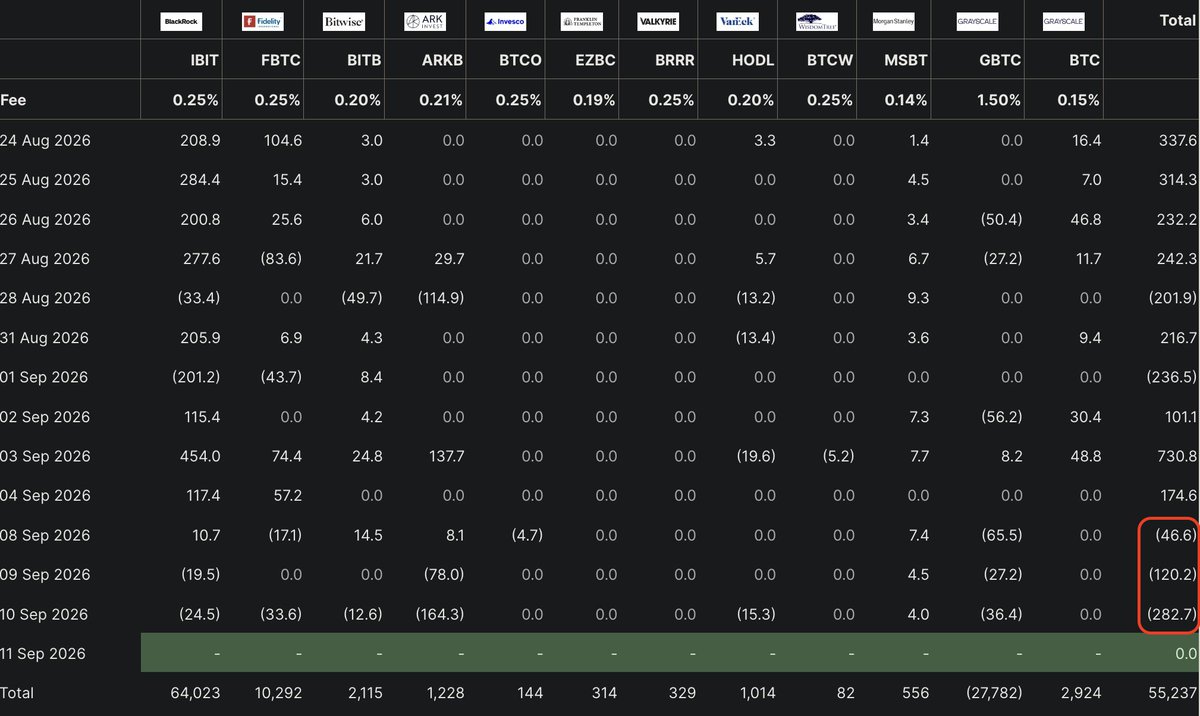The image size is (1200, 716).
Task: Select the 02 Sep 2026 date row
Action: [599, 417]
